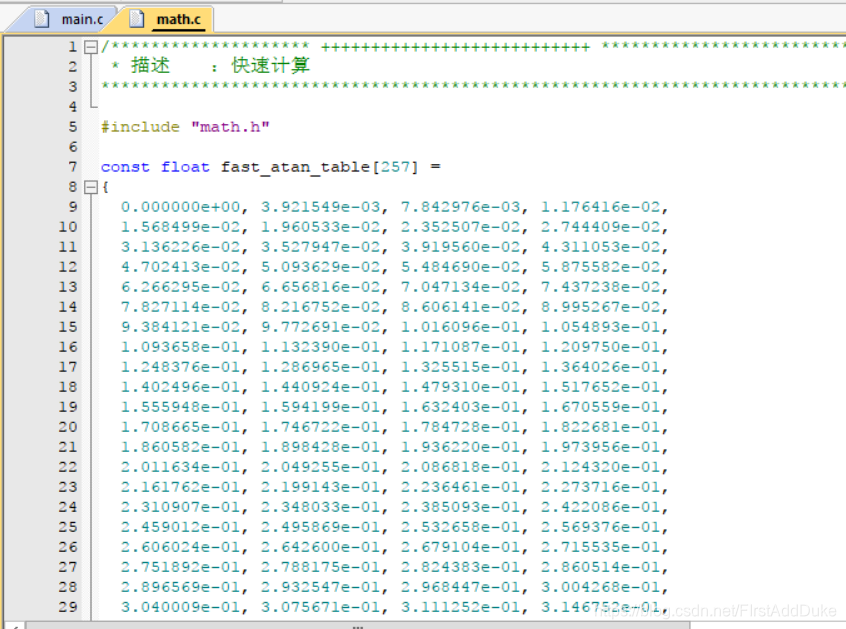This screenshot has width=846, height=629.
Task: Click value 8.995267e-02 on line 14
Action: point(601,307)
